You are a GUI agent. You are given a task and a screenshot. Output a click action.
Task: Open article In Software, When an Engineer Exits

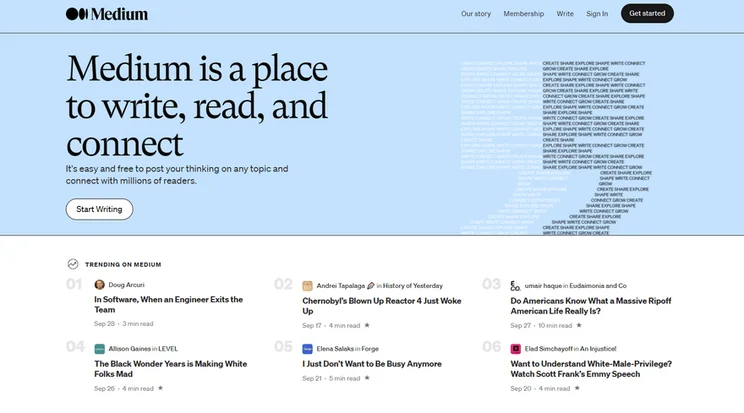(x=168, y=305)
